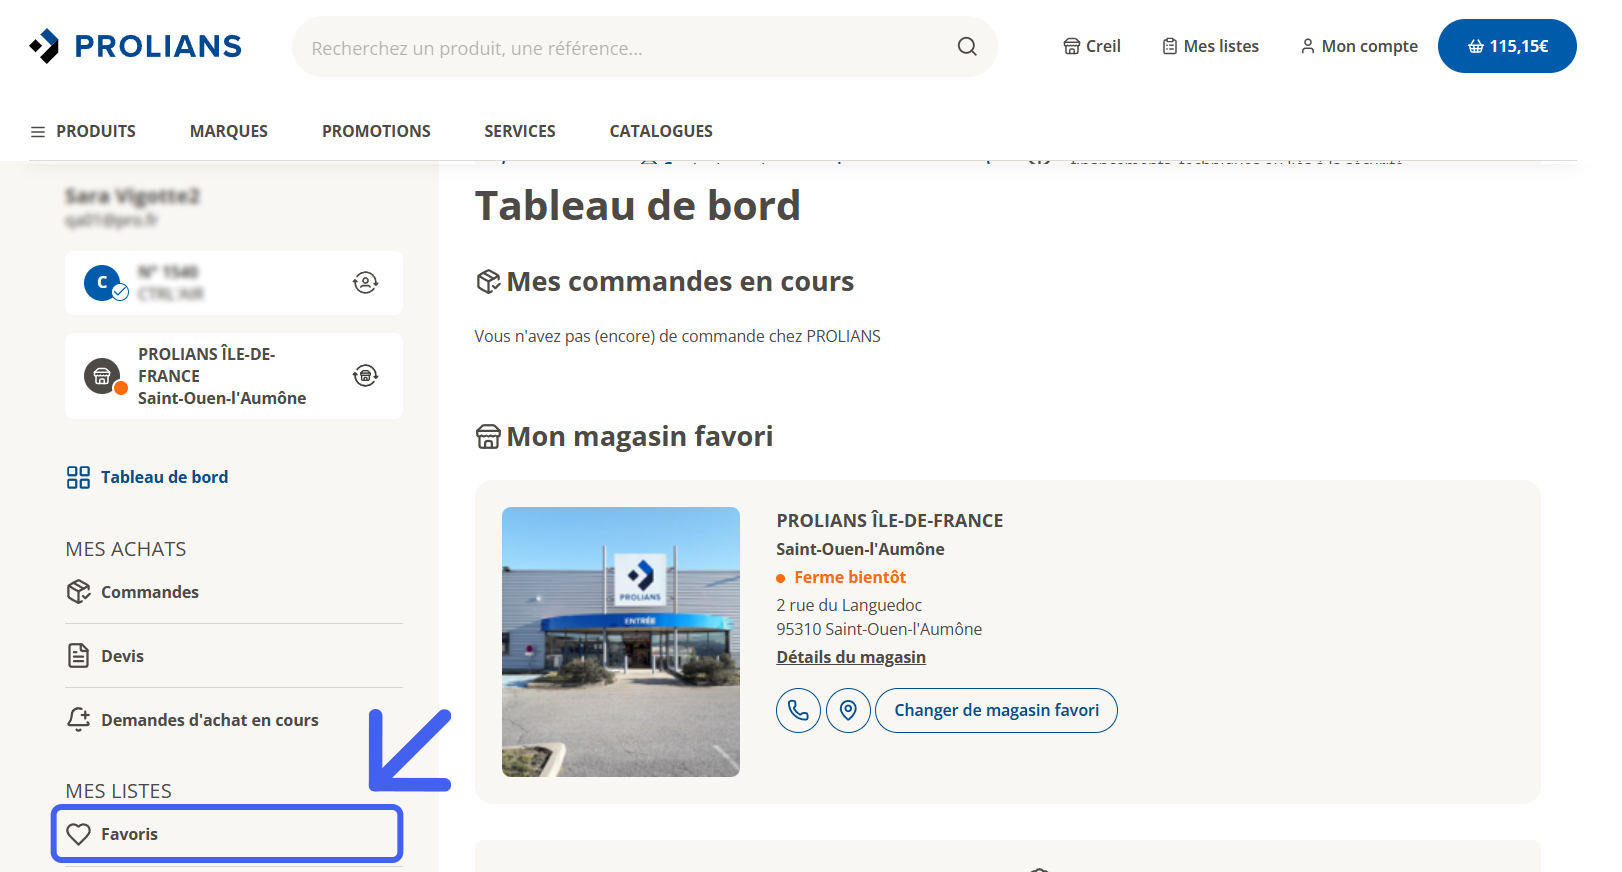Image resolution: width=1622 pixels, height=872 pixels.
Task: Open the Détails du magasin link
Action: pos(851,657)
